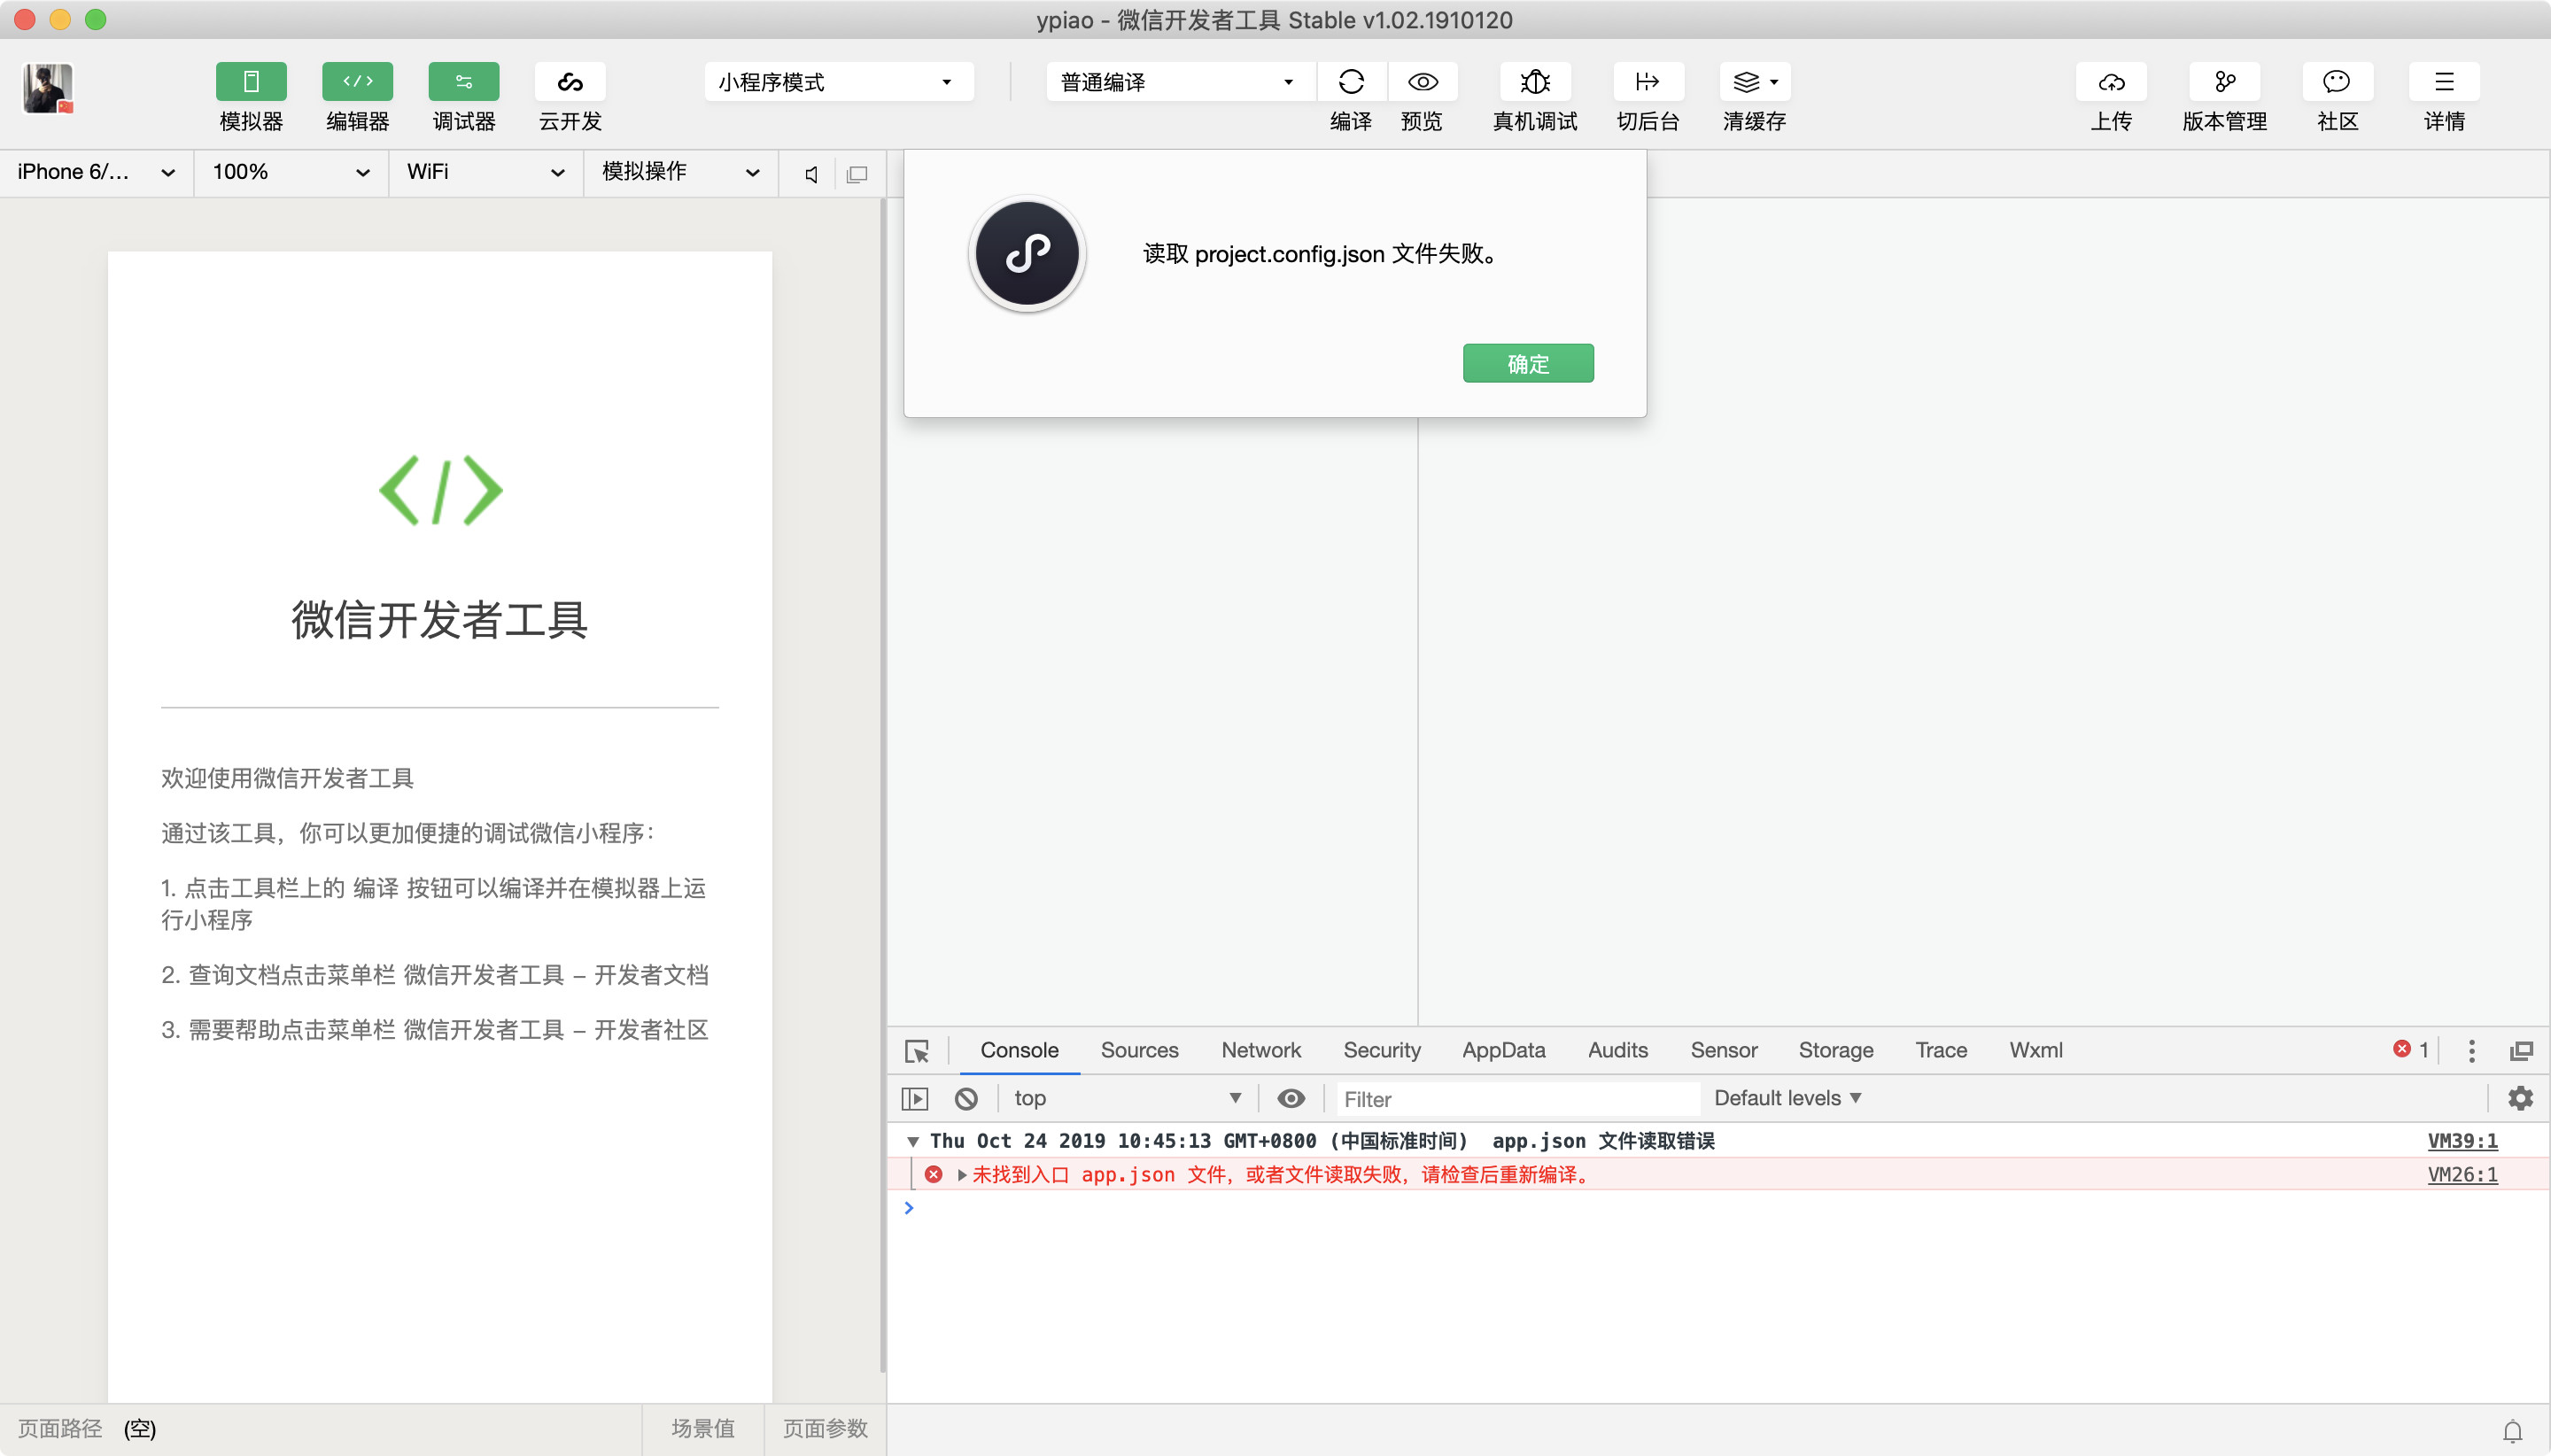Open version management icon
Viewport: 2551px width, 1456px height.
pyautogui.click(x=2223, y=82)
